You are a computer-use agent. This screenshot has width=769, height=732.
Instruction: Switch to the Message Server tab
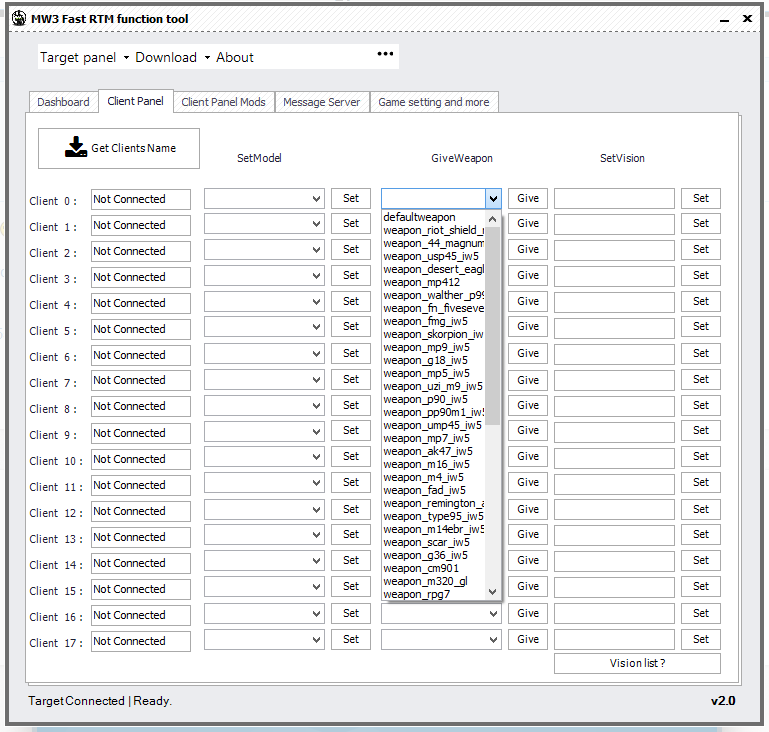point(322,102)
